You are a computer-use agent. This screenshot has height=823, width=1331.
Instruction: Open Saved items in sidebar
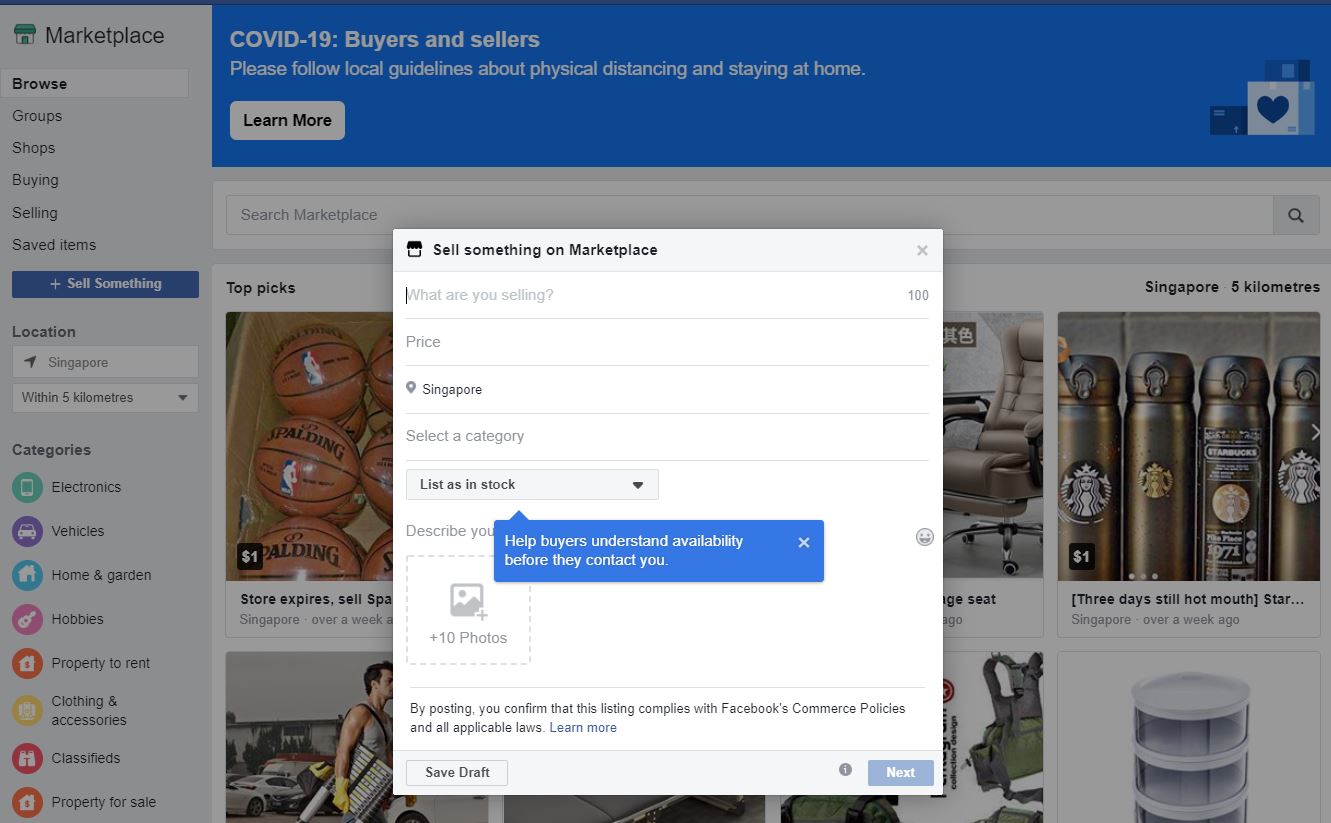(54, 245)
